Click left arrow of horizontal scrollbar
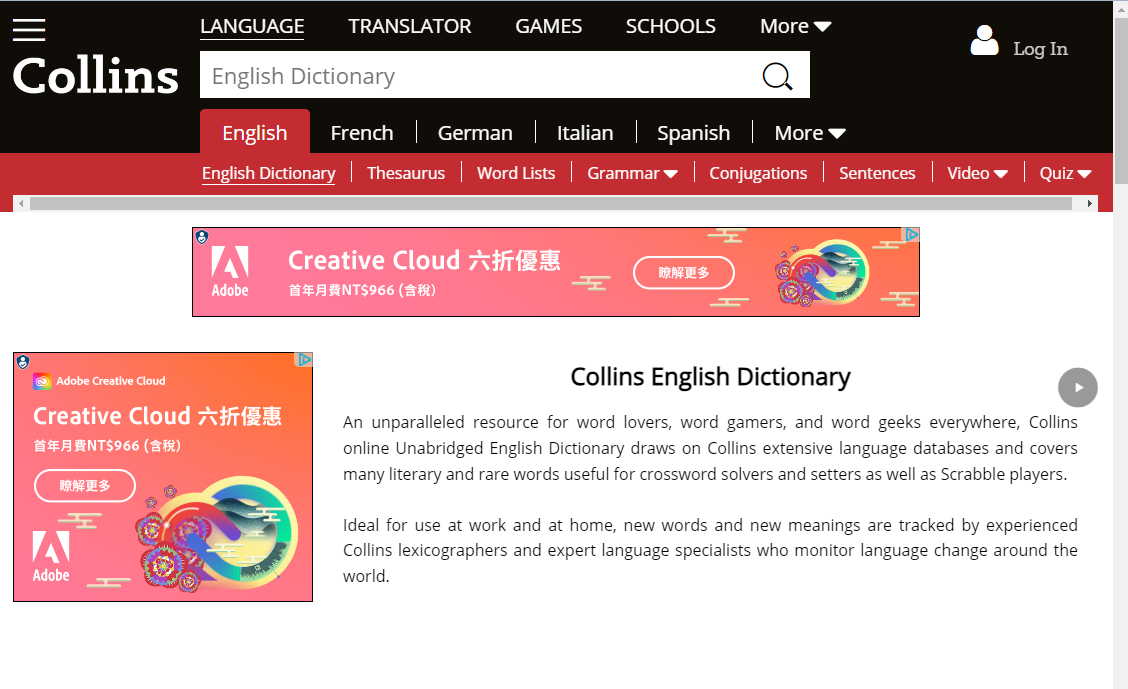1128x689 pixels. [22, 204]
